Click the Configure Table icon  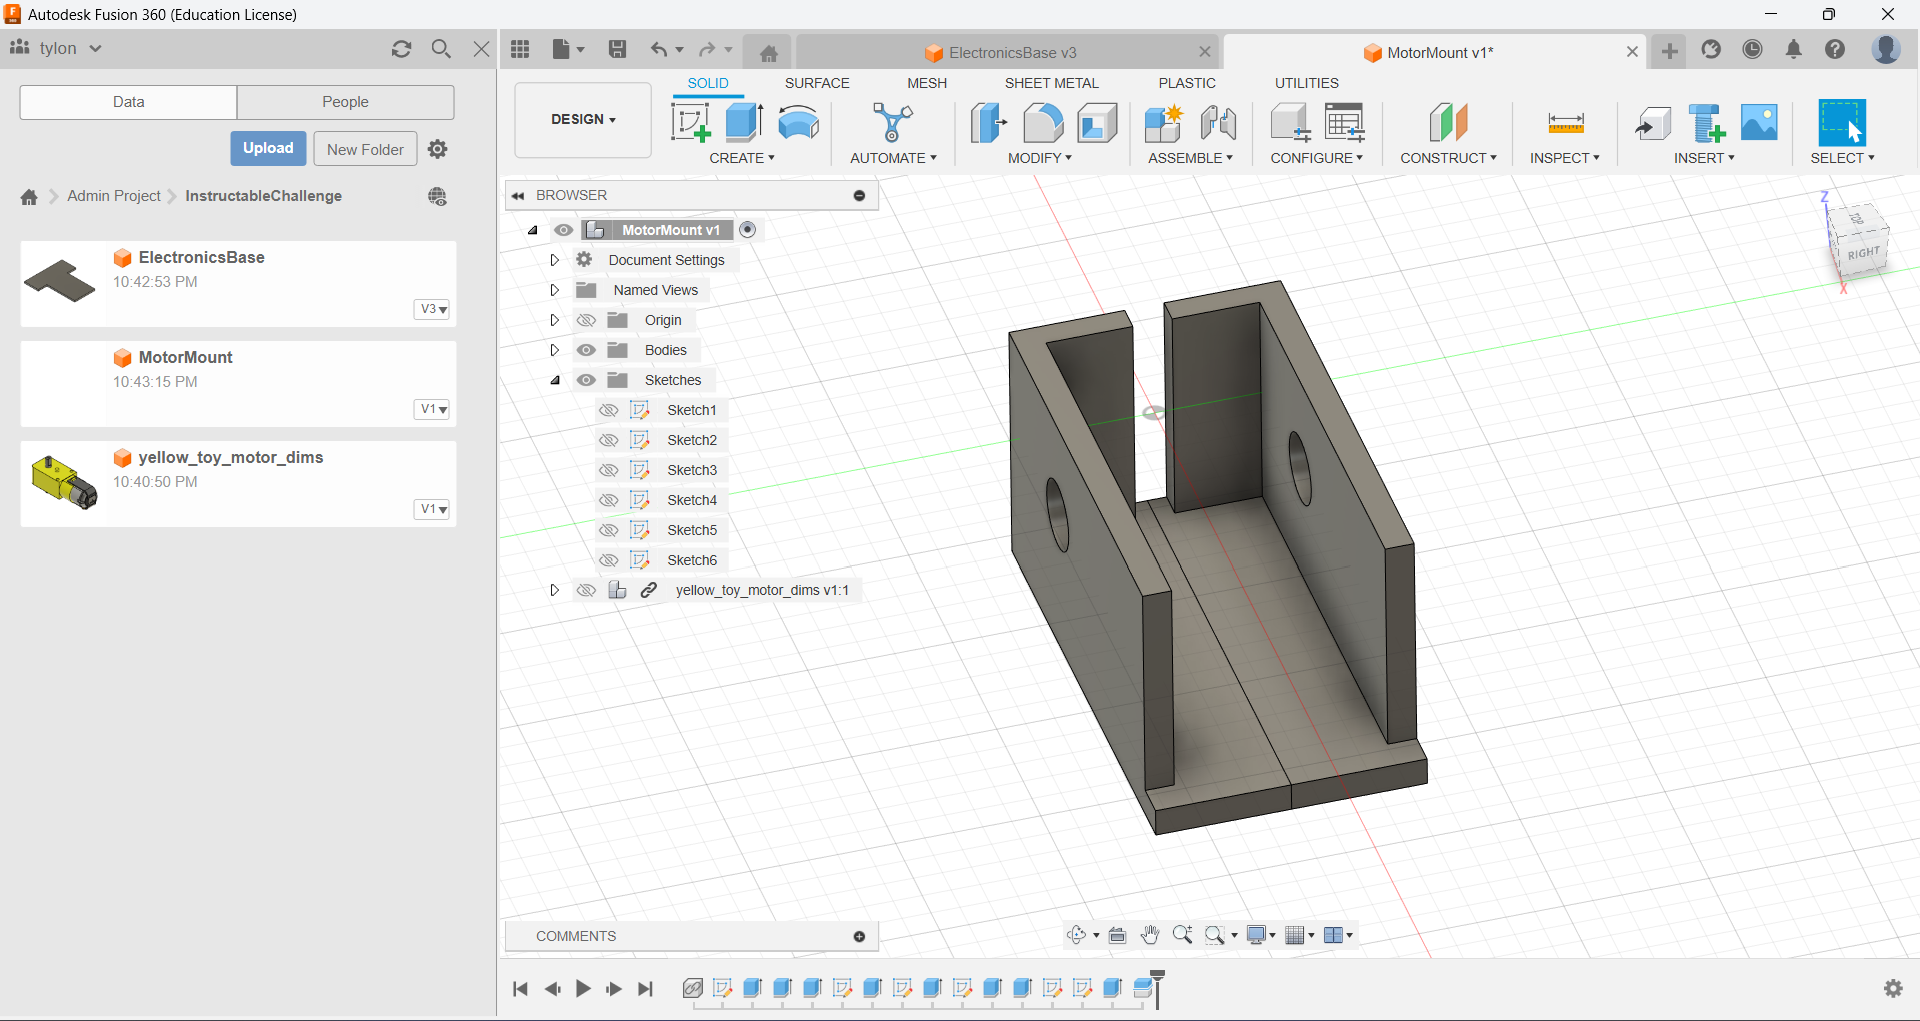[x=1345, y=123]
